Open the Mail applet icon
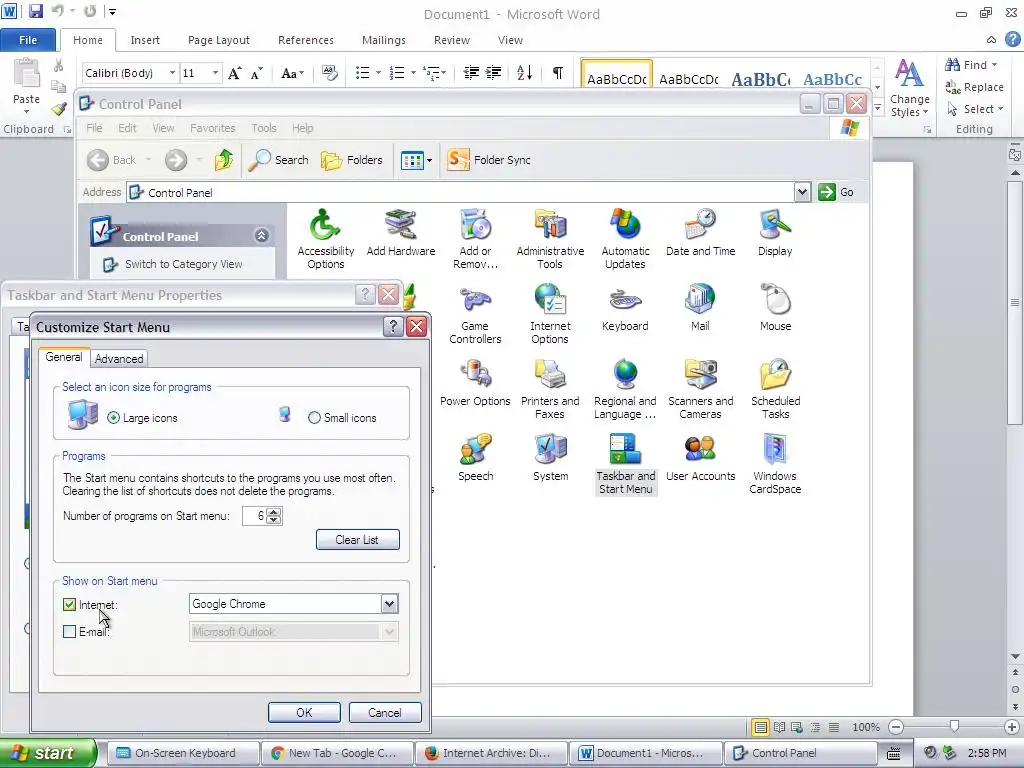 click(x=700, y=308)
